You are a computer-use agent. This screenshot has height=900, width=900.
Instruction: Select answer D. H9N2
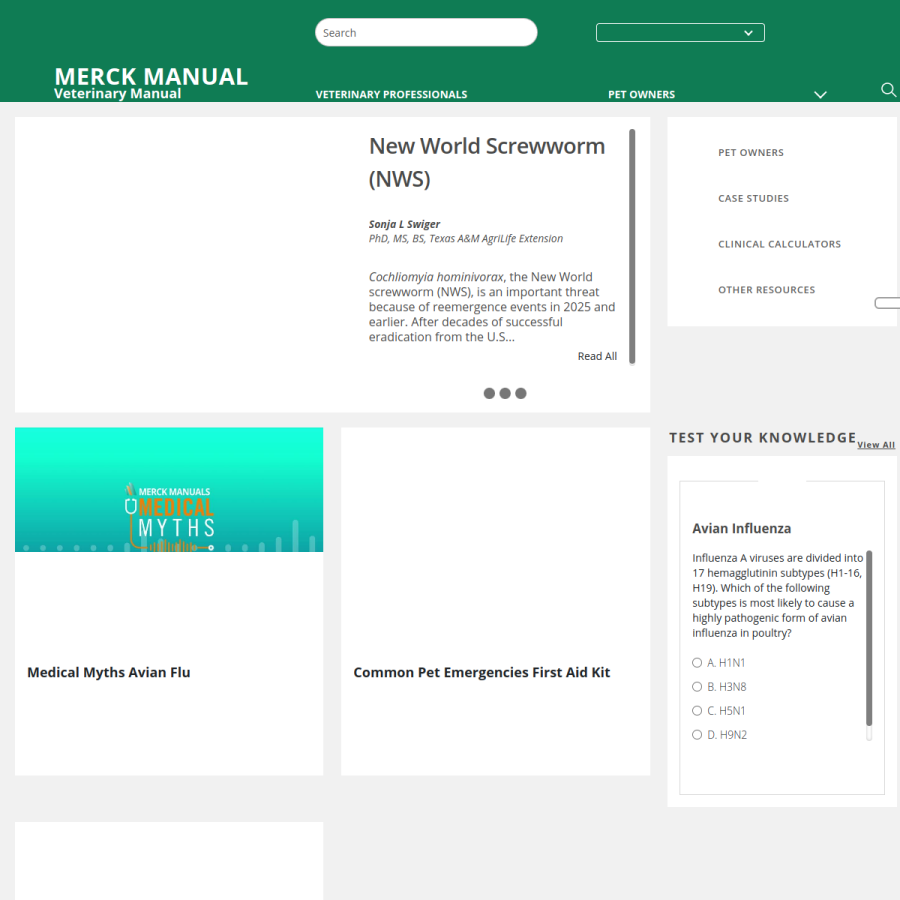[697, 735]
